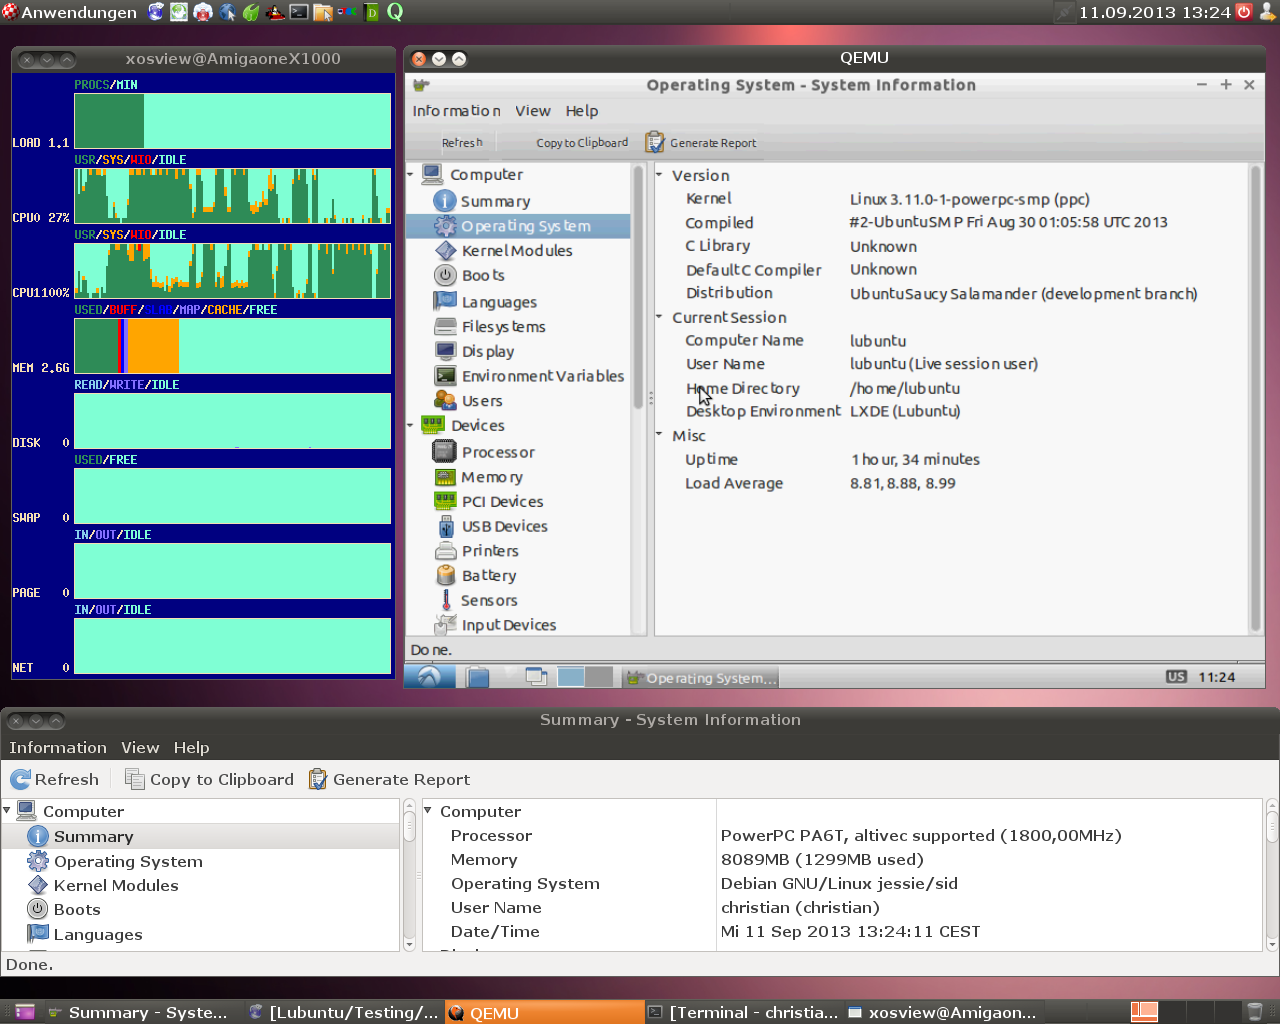Screen dimensions: 1280x1024
Task: Switch to the Terminal taskbar entry
Action: [x=743, y=1012]
